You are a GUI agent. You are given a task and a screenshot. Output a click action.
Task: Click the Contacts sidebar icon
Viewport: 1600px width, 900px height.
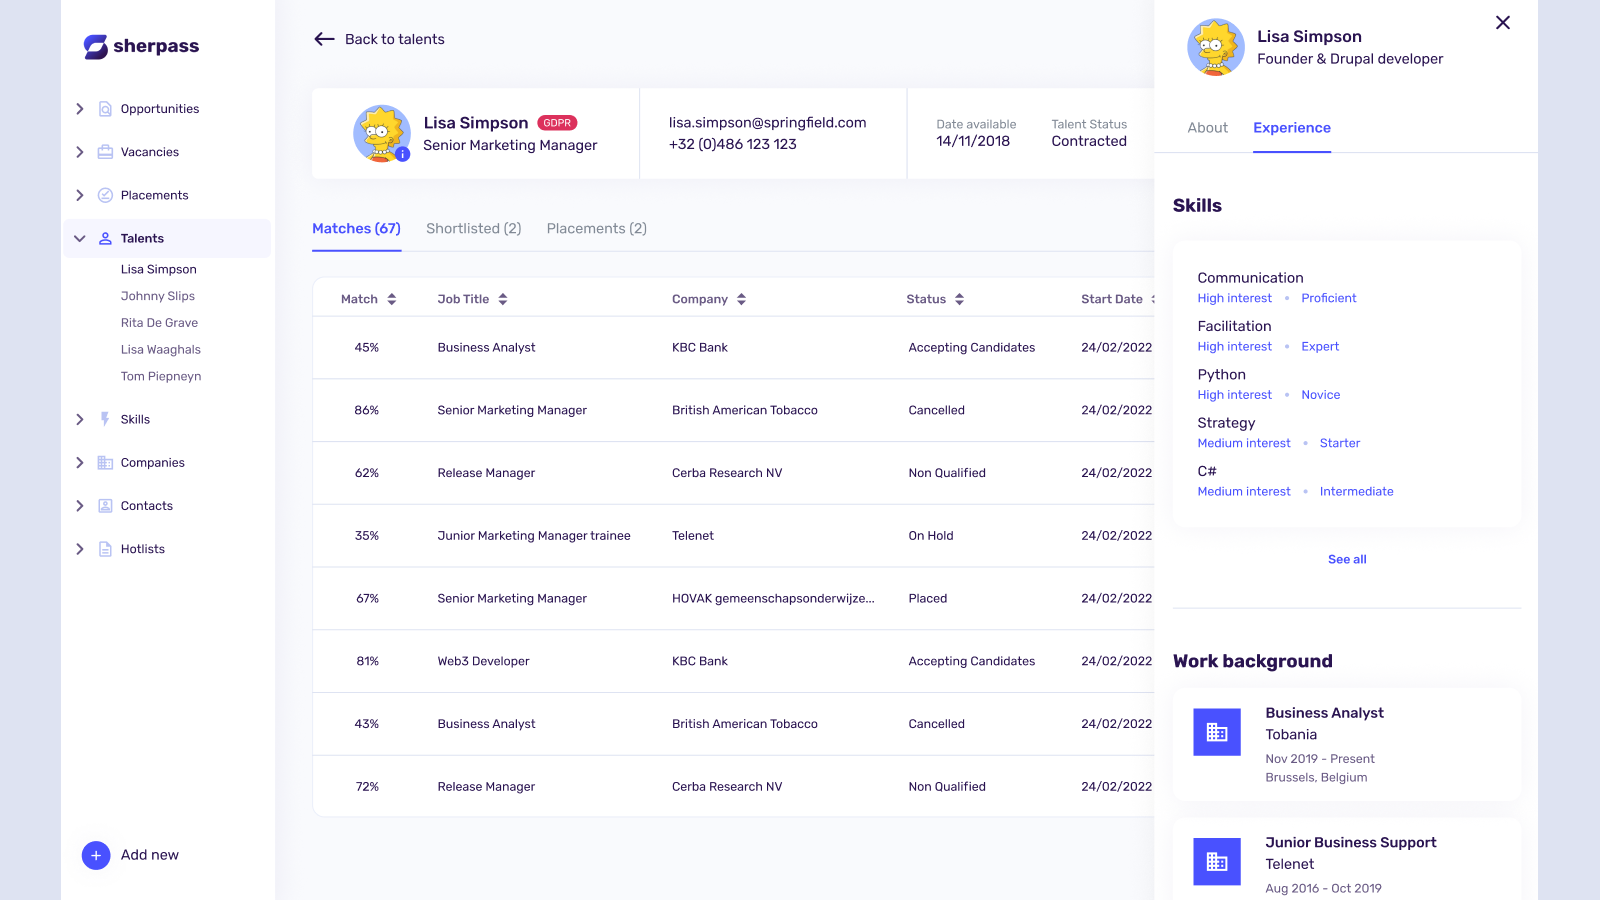tap(105, 506)
